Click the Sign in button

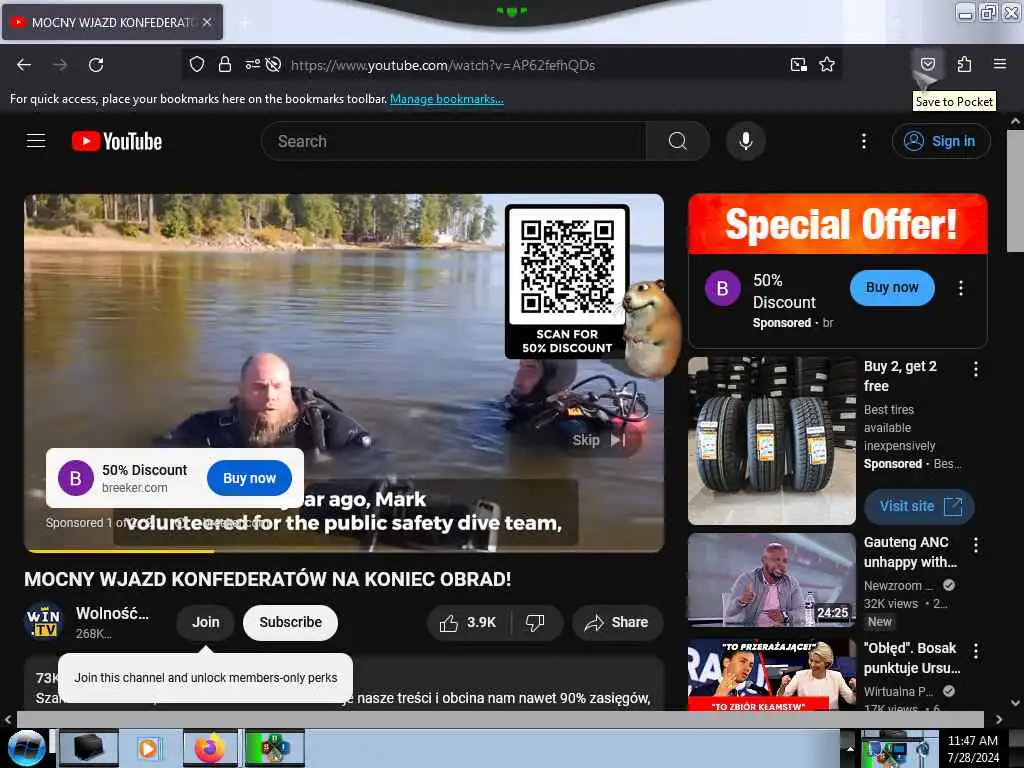(x=941, y=141)
